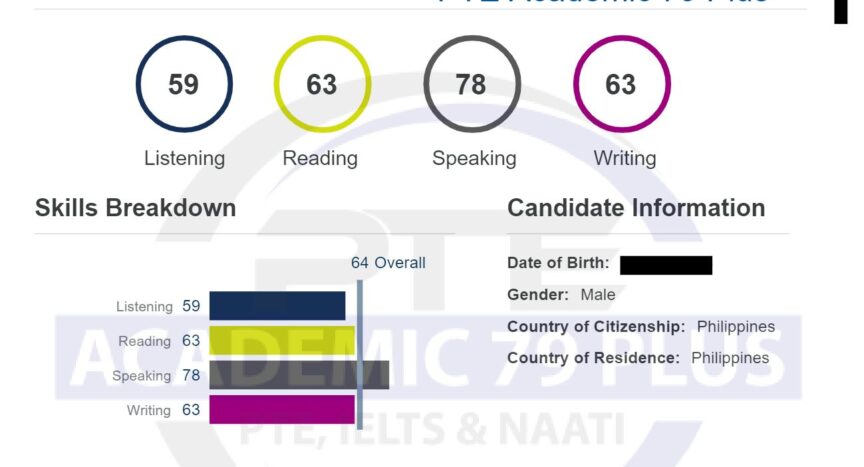Select the Country of Residence value Philippines

[x=730, y=358]
